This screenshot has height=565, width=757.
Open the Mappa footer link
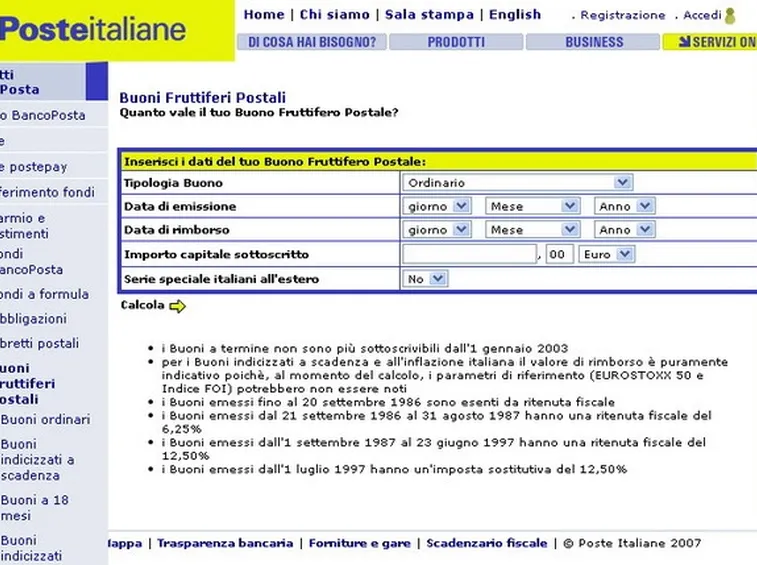click(x=126, y=543)
